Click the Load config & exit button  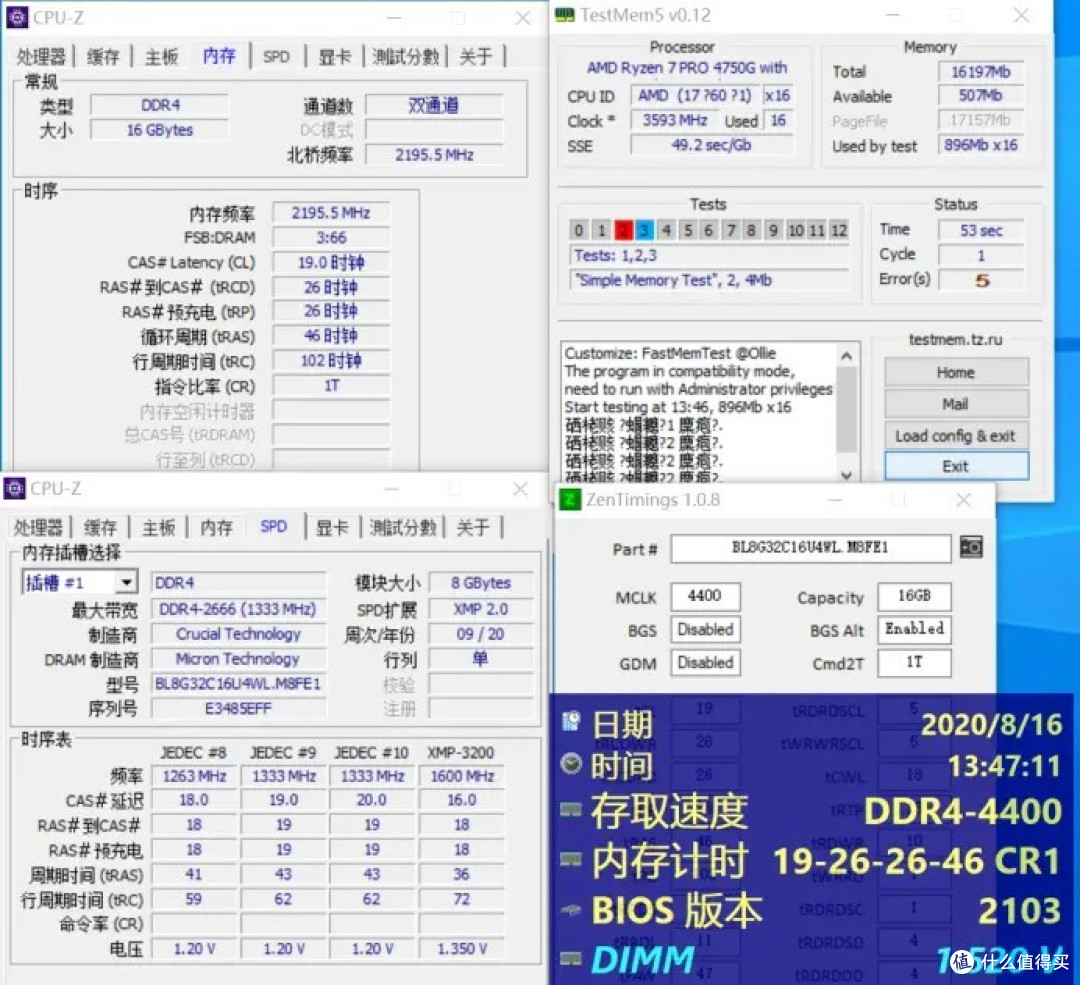pos(955,435)
